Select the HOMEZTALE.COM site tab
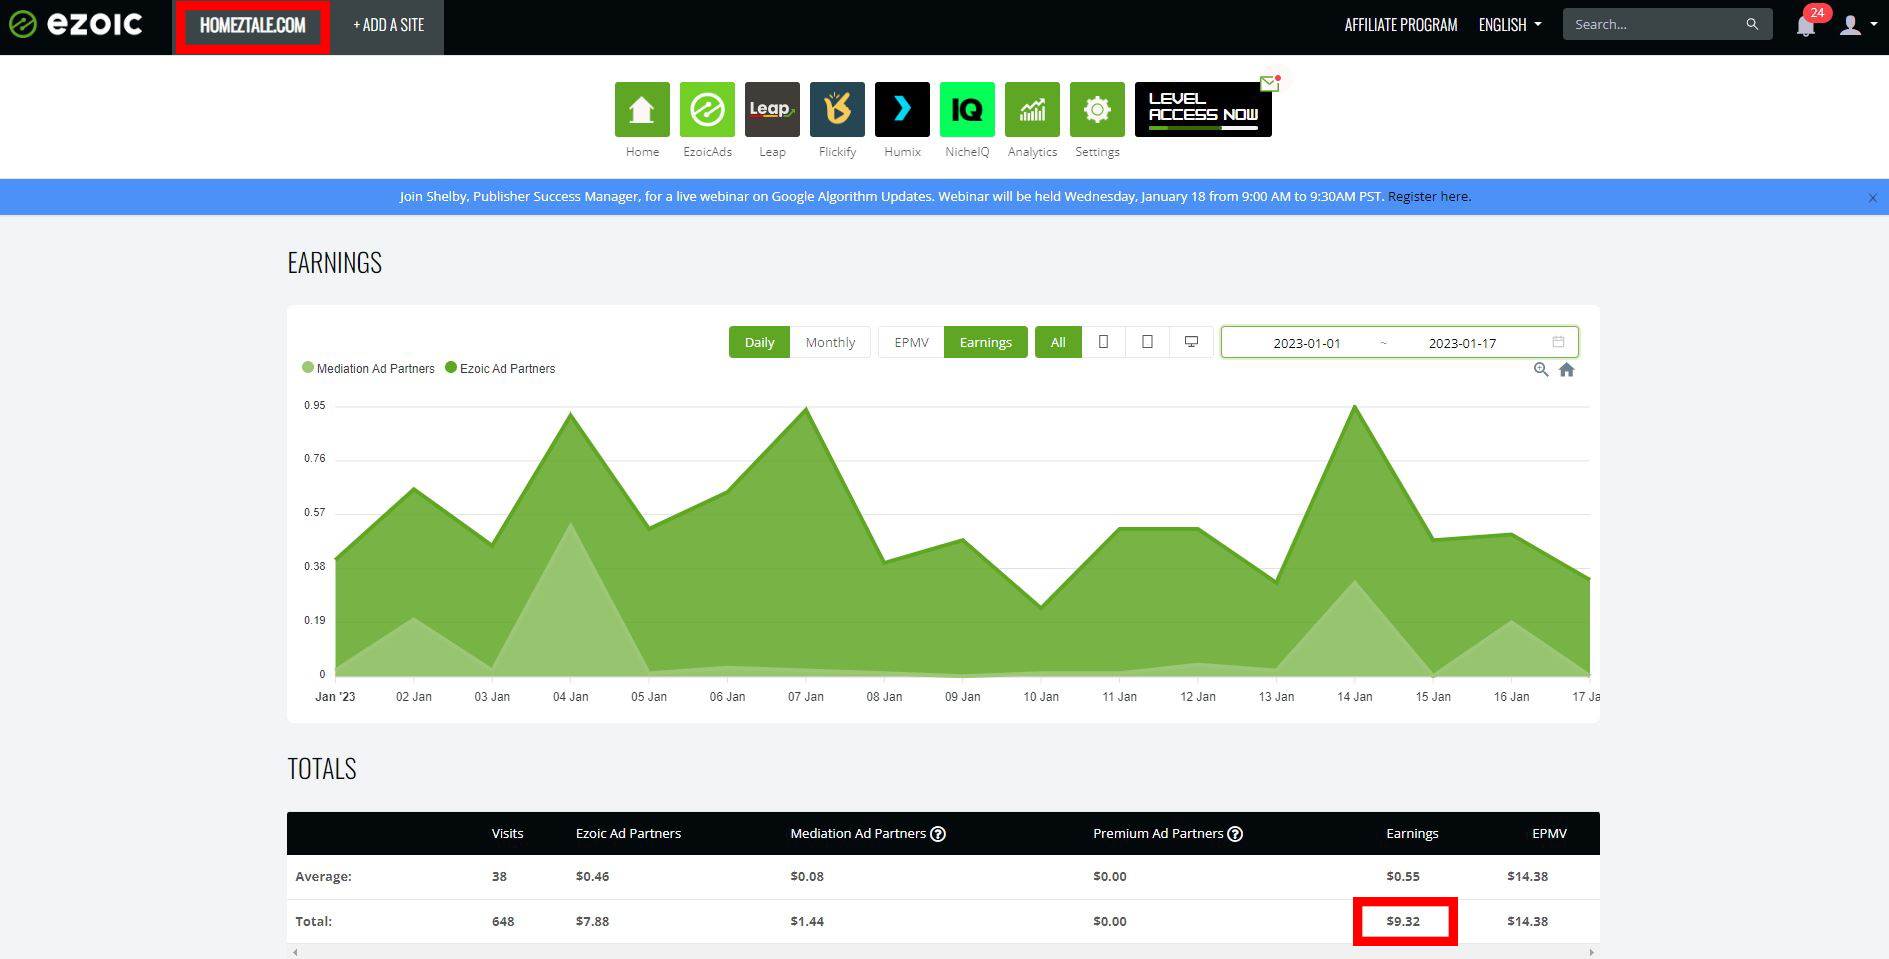Screen dimensions: 1889x959 click(252, 26)
